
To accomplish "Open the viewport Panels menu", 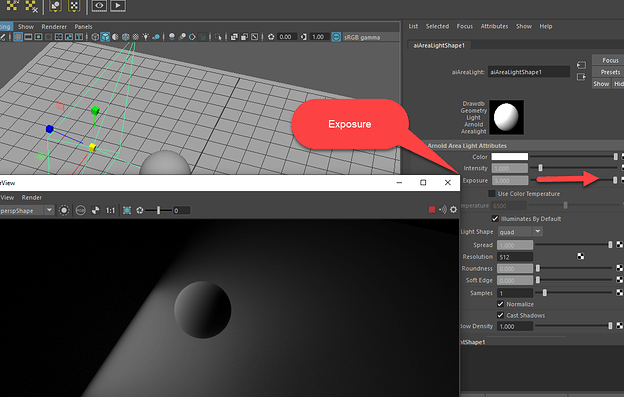I will [83, 27].
